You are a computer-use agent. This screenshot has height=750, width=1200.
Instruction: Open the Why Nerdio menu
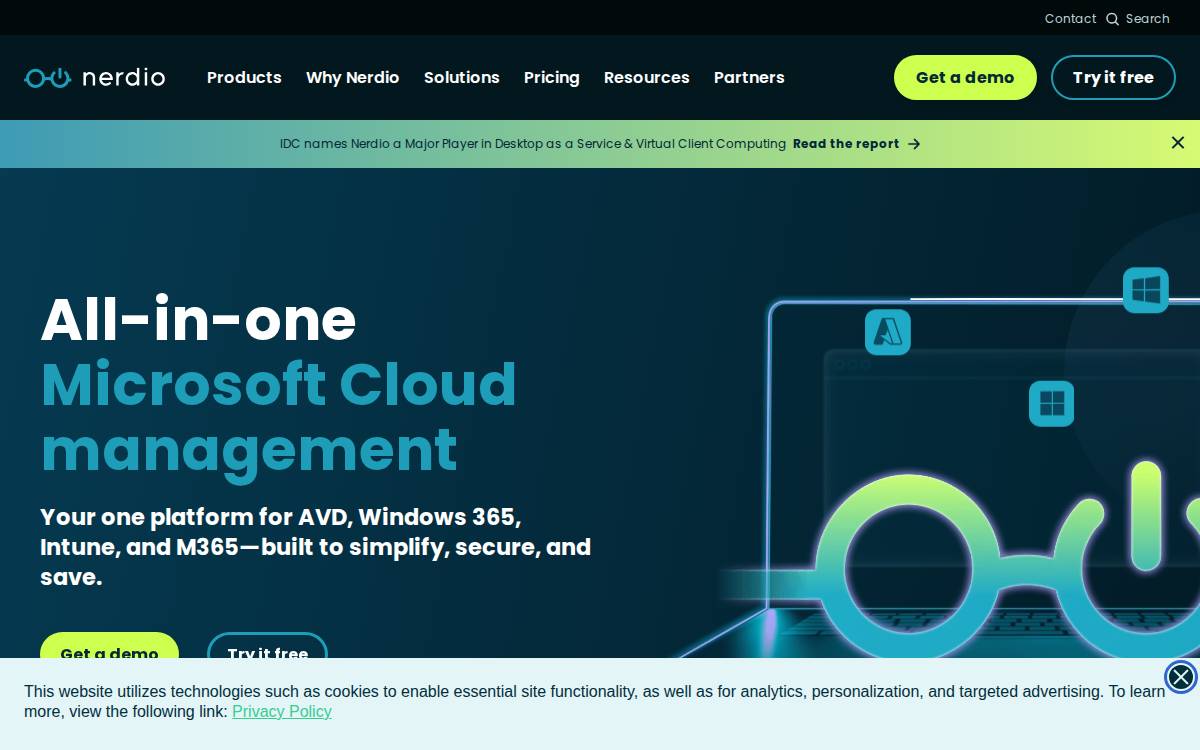pyautogui.click(x=353, y=77)
